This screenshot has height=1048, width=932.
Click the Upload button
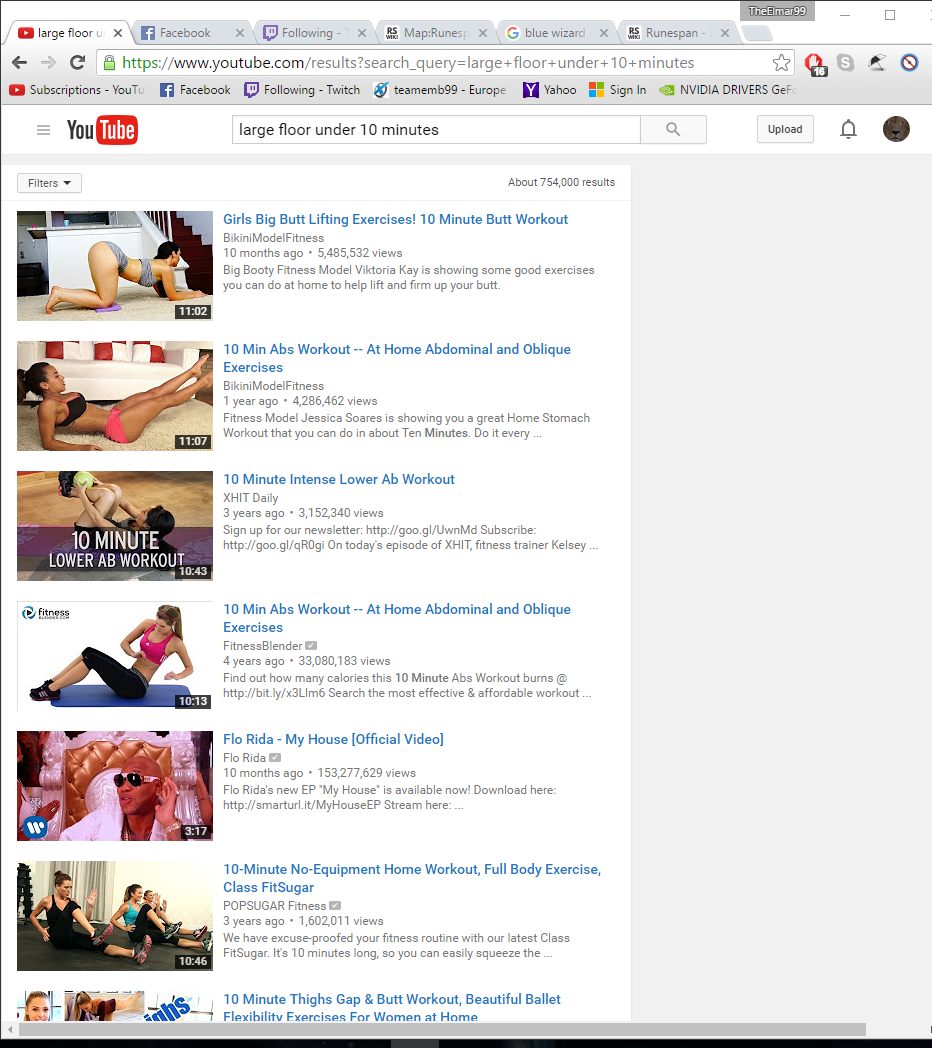coord(785,129)
